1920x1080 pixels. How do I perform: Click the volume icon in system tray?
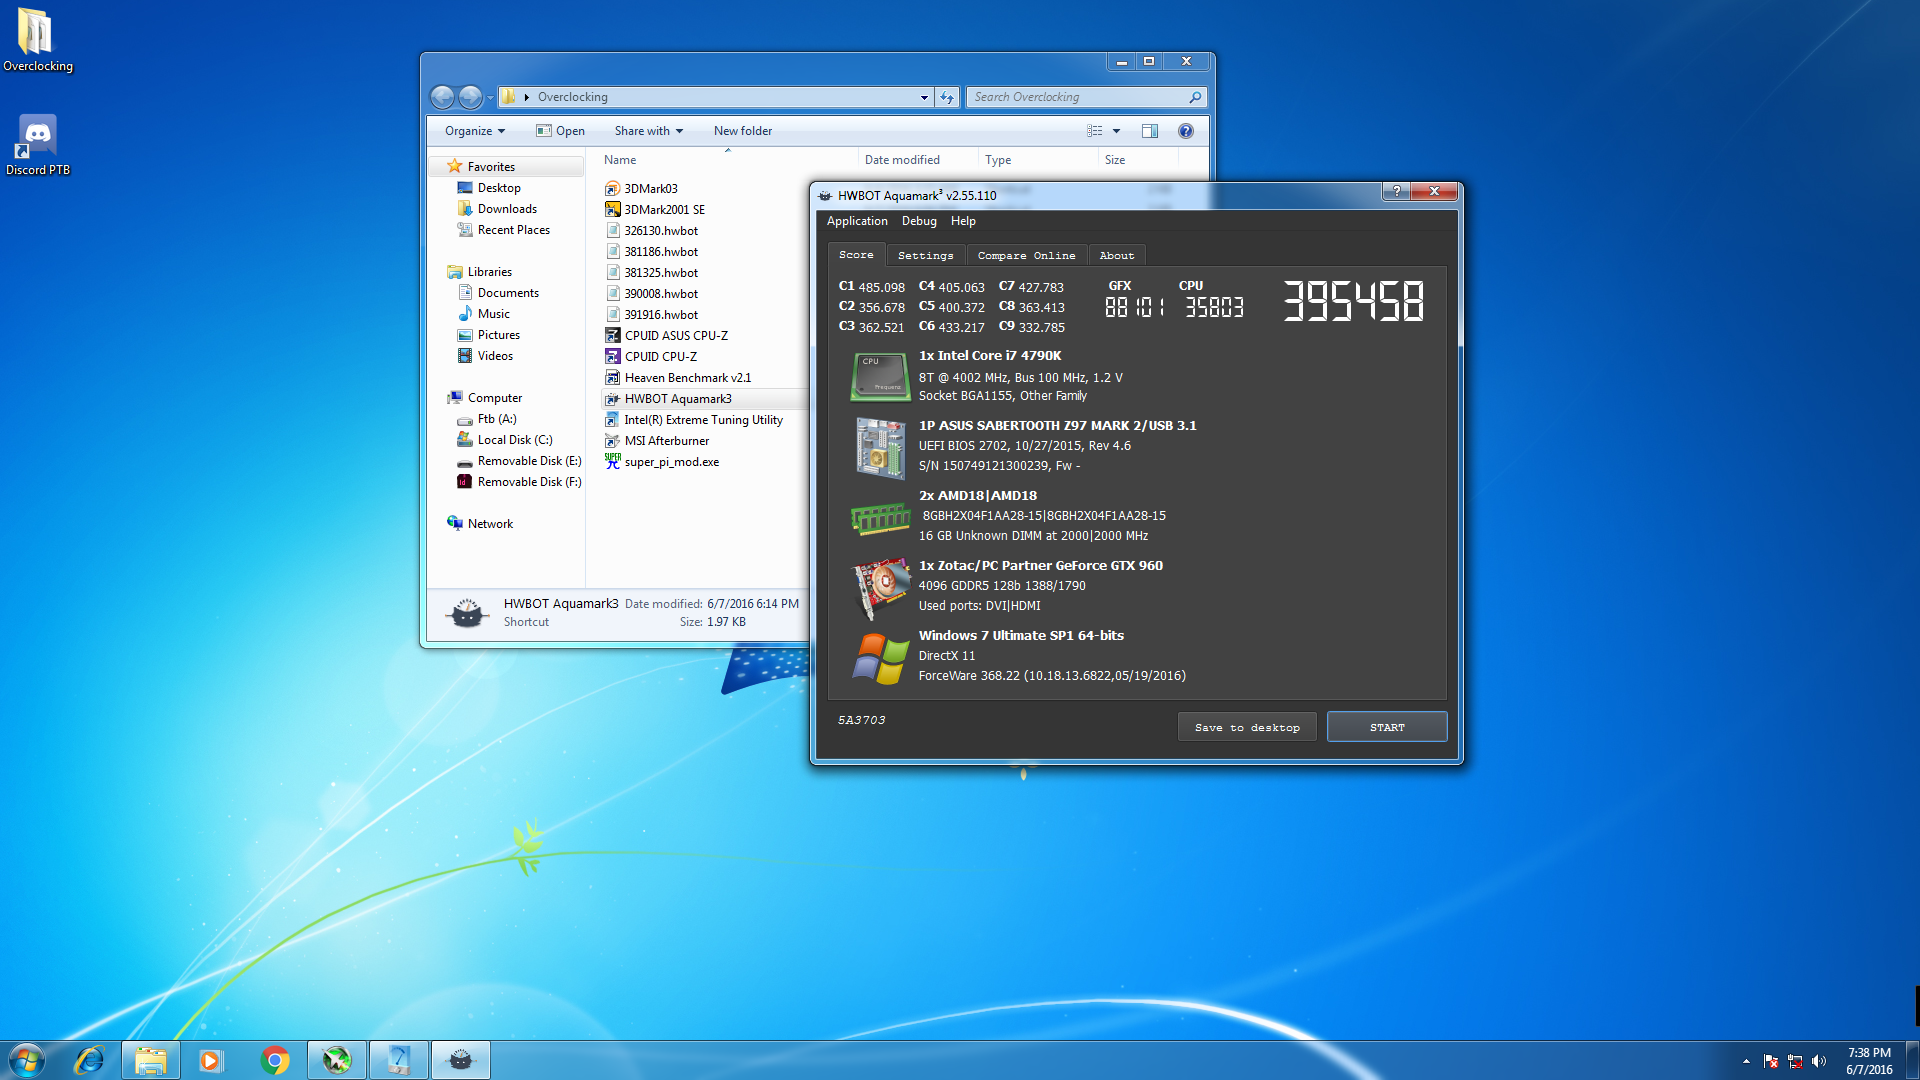[x=1819, y=1061]
